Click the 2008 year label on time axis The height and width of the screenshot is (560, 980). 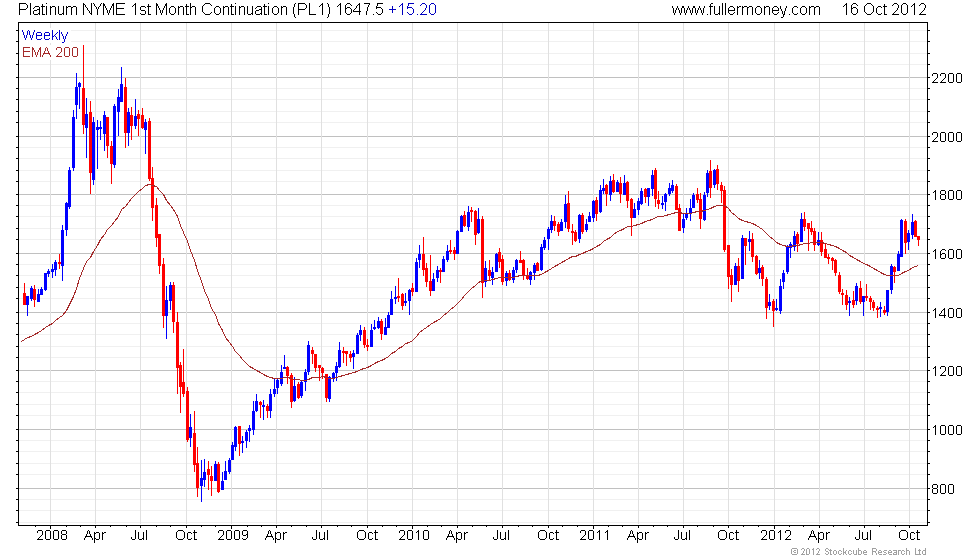pyautogui.click(x=52, y=536)
